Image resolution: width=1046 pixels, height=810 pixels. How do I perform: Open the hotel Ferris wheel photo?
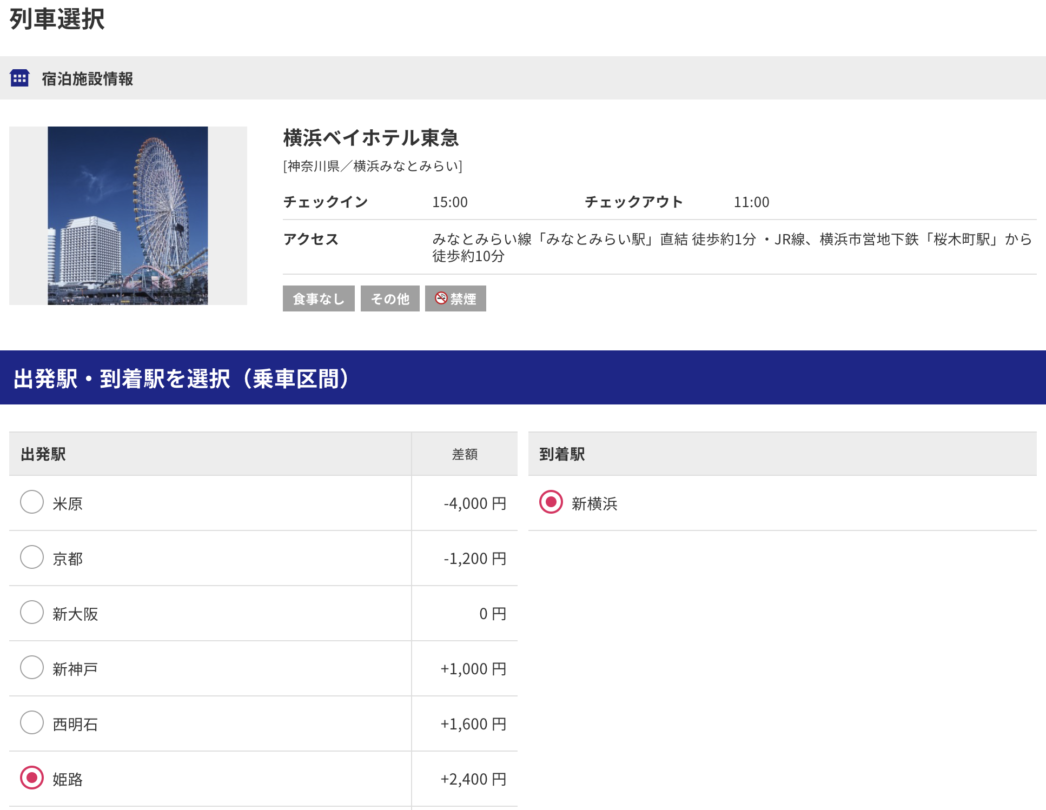click(x=127, y=216)
